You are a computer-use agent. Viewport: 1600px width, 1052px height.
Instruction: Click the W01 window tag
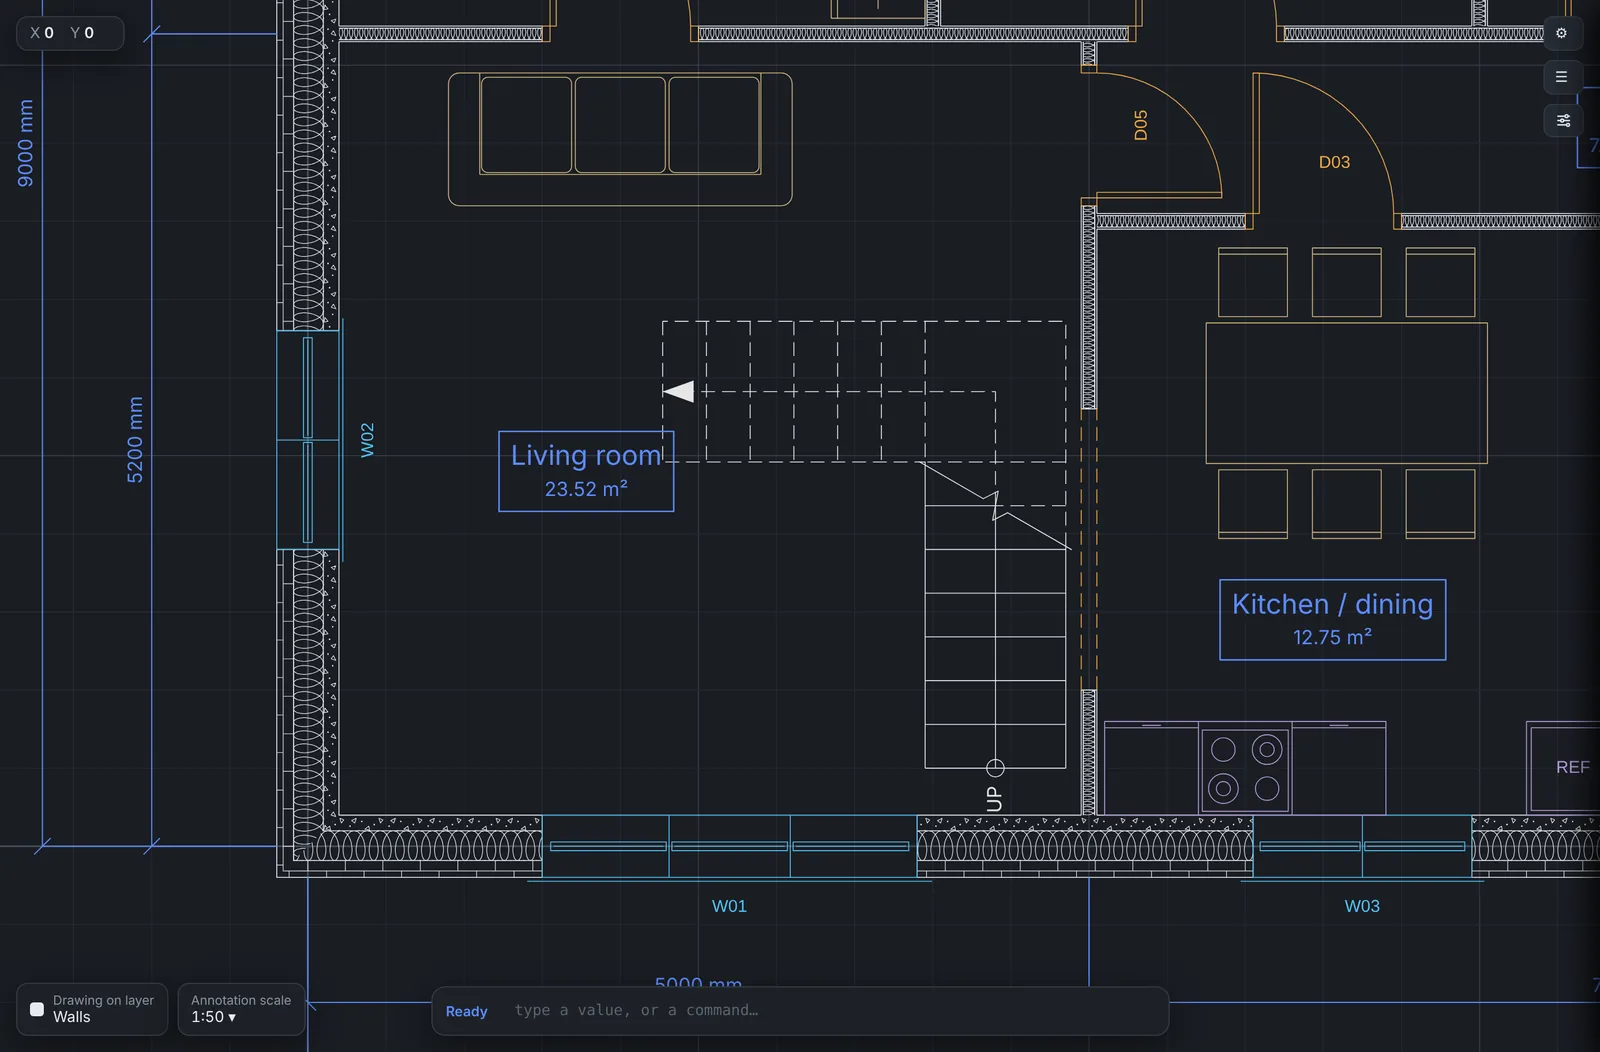tap(729, 906)
